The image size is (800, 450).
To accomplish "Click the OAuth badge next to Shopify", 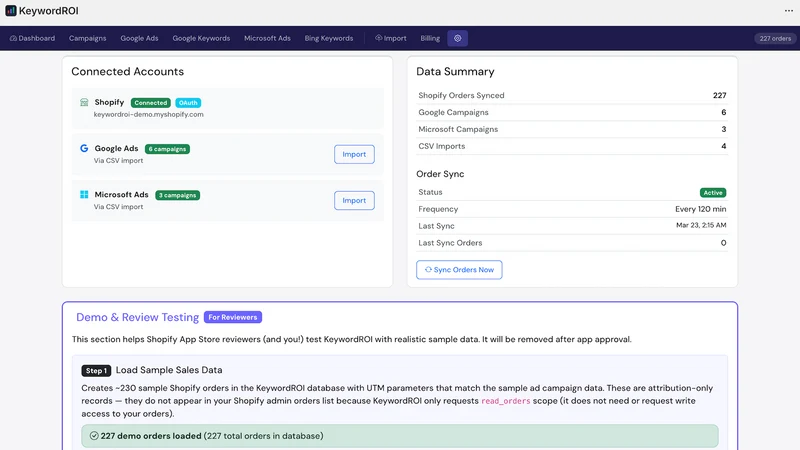I will 188,103.
